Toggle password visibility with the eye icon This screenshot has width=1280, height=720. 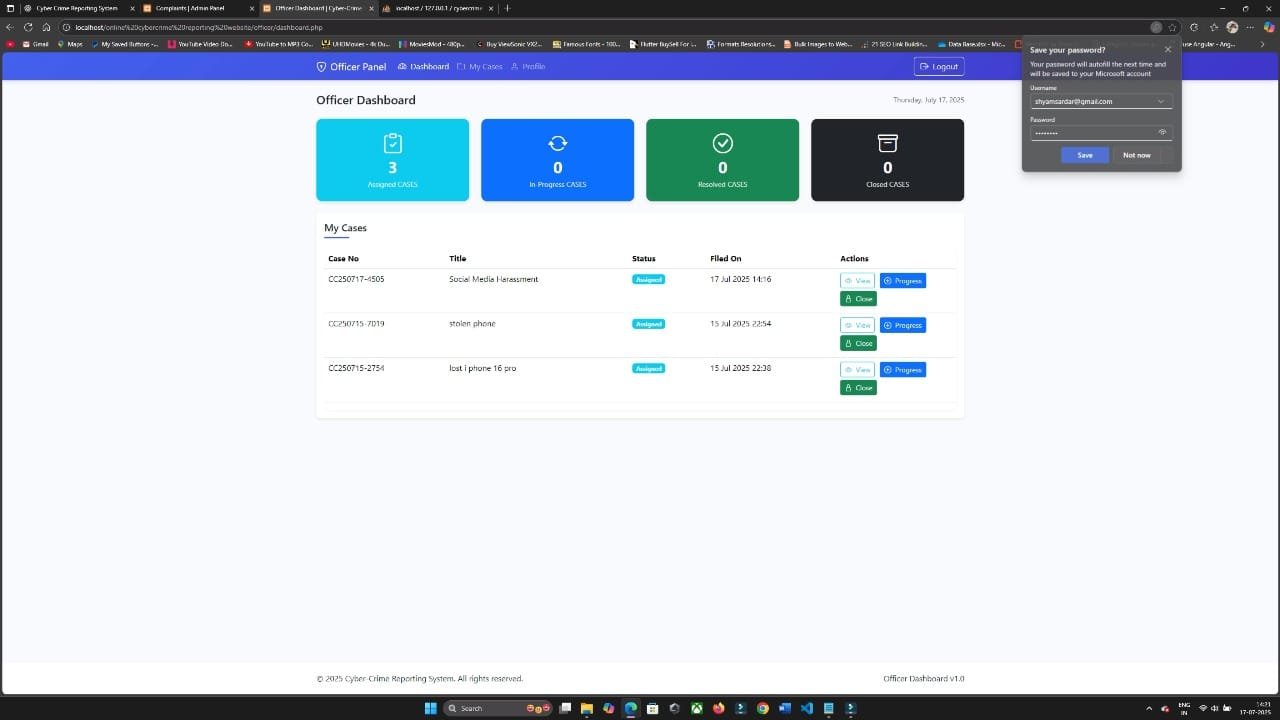point(1162,132)
